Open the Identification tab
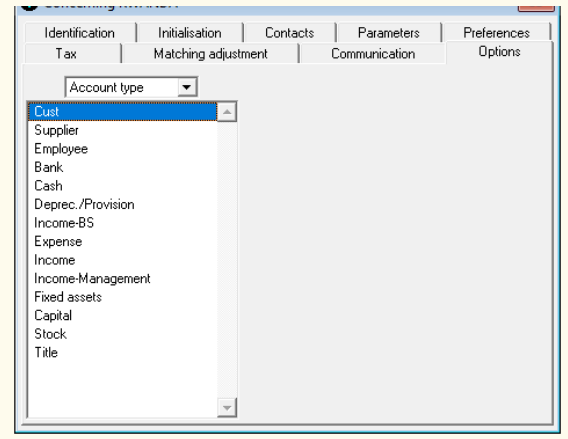This screenshot has height=439, width=568. [80, 33]
